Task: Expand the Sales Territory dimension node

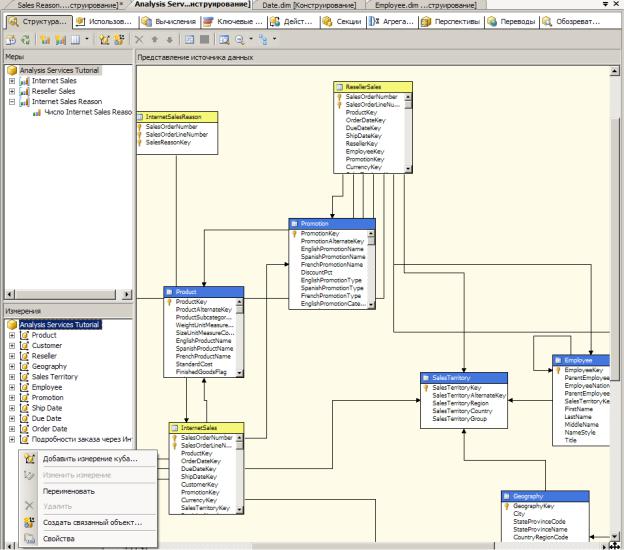Action: point(12,376)
